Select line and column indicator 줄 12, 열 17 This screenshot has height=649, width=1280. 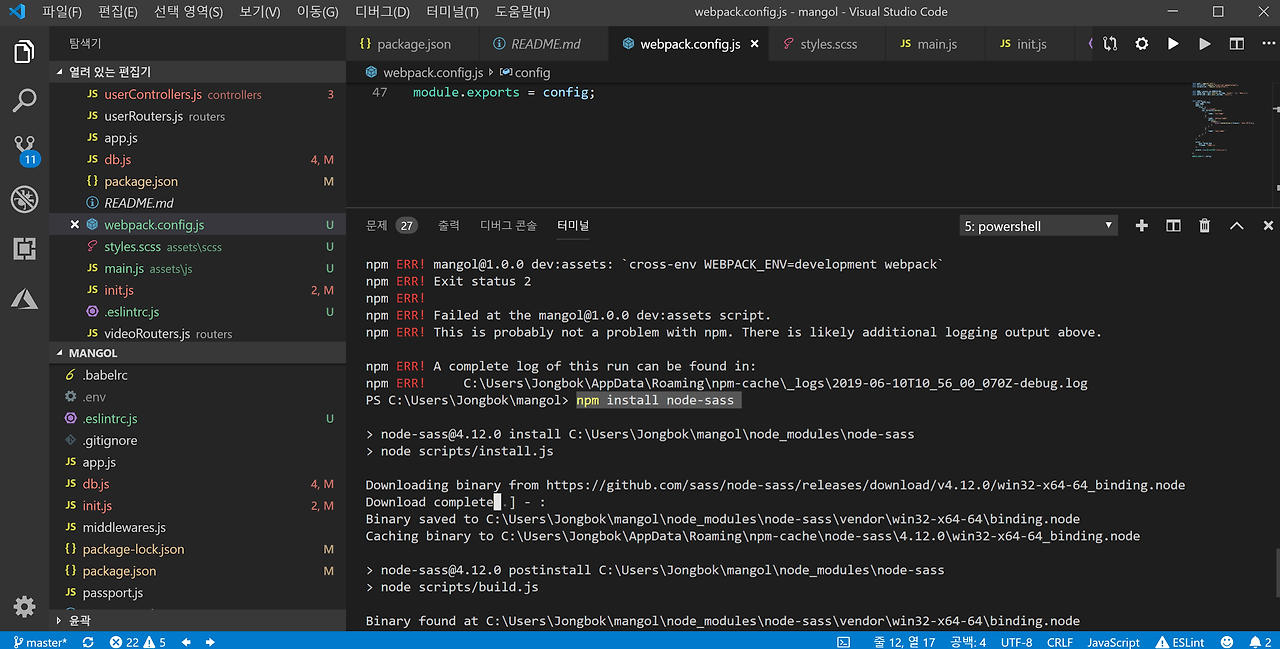click(905, 642)
